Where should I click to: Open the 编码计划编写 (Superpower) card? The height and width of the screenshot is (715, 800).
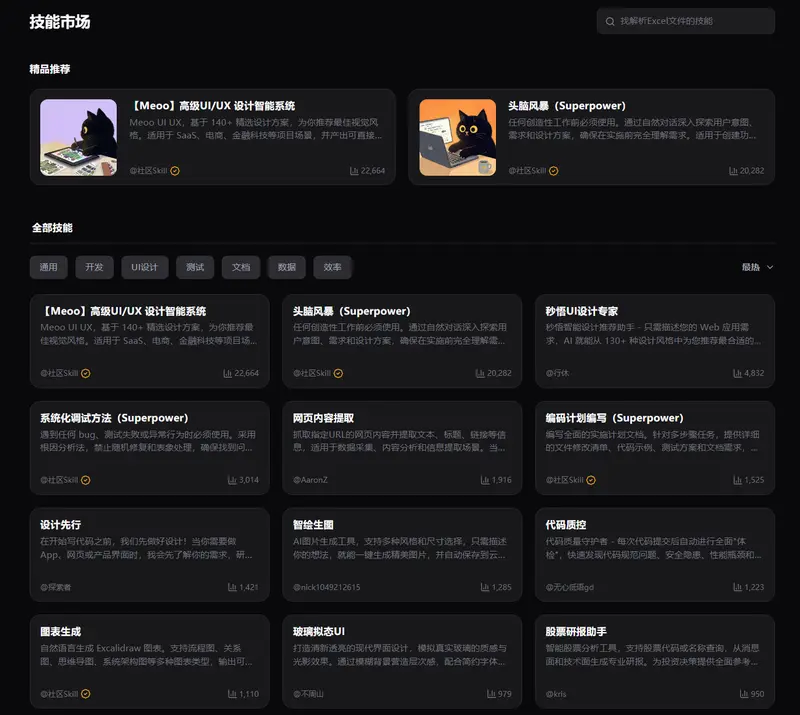click(655, 448)
